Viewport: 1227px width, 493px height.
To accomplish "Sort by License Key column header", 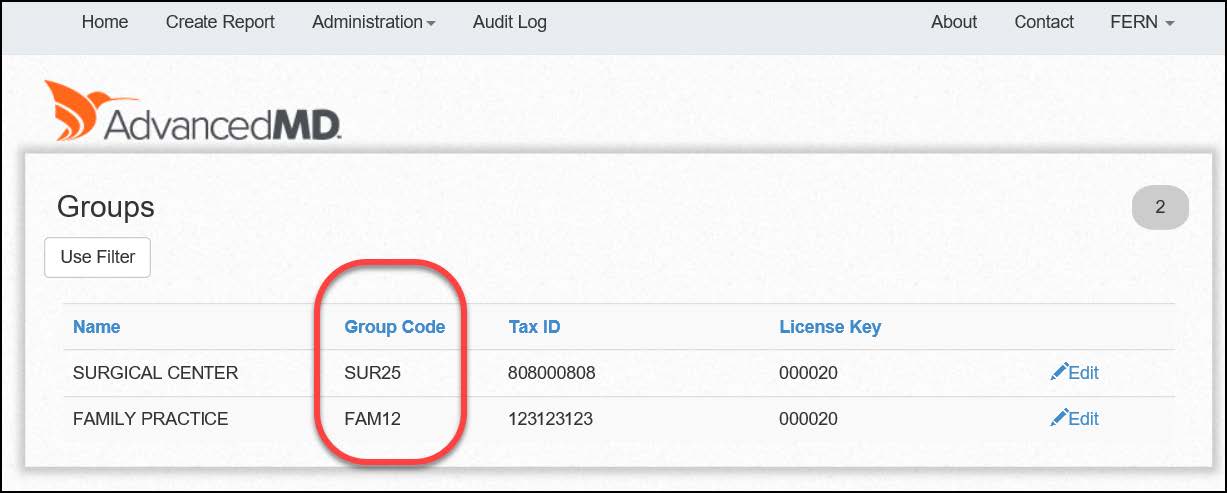I will tap(830, 327).
